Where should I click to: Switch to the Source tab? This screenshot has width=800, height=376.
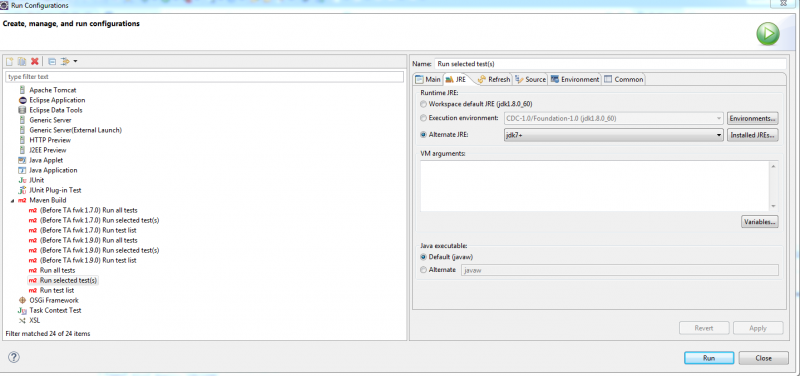[531, 80]
